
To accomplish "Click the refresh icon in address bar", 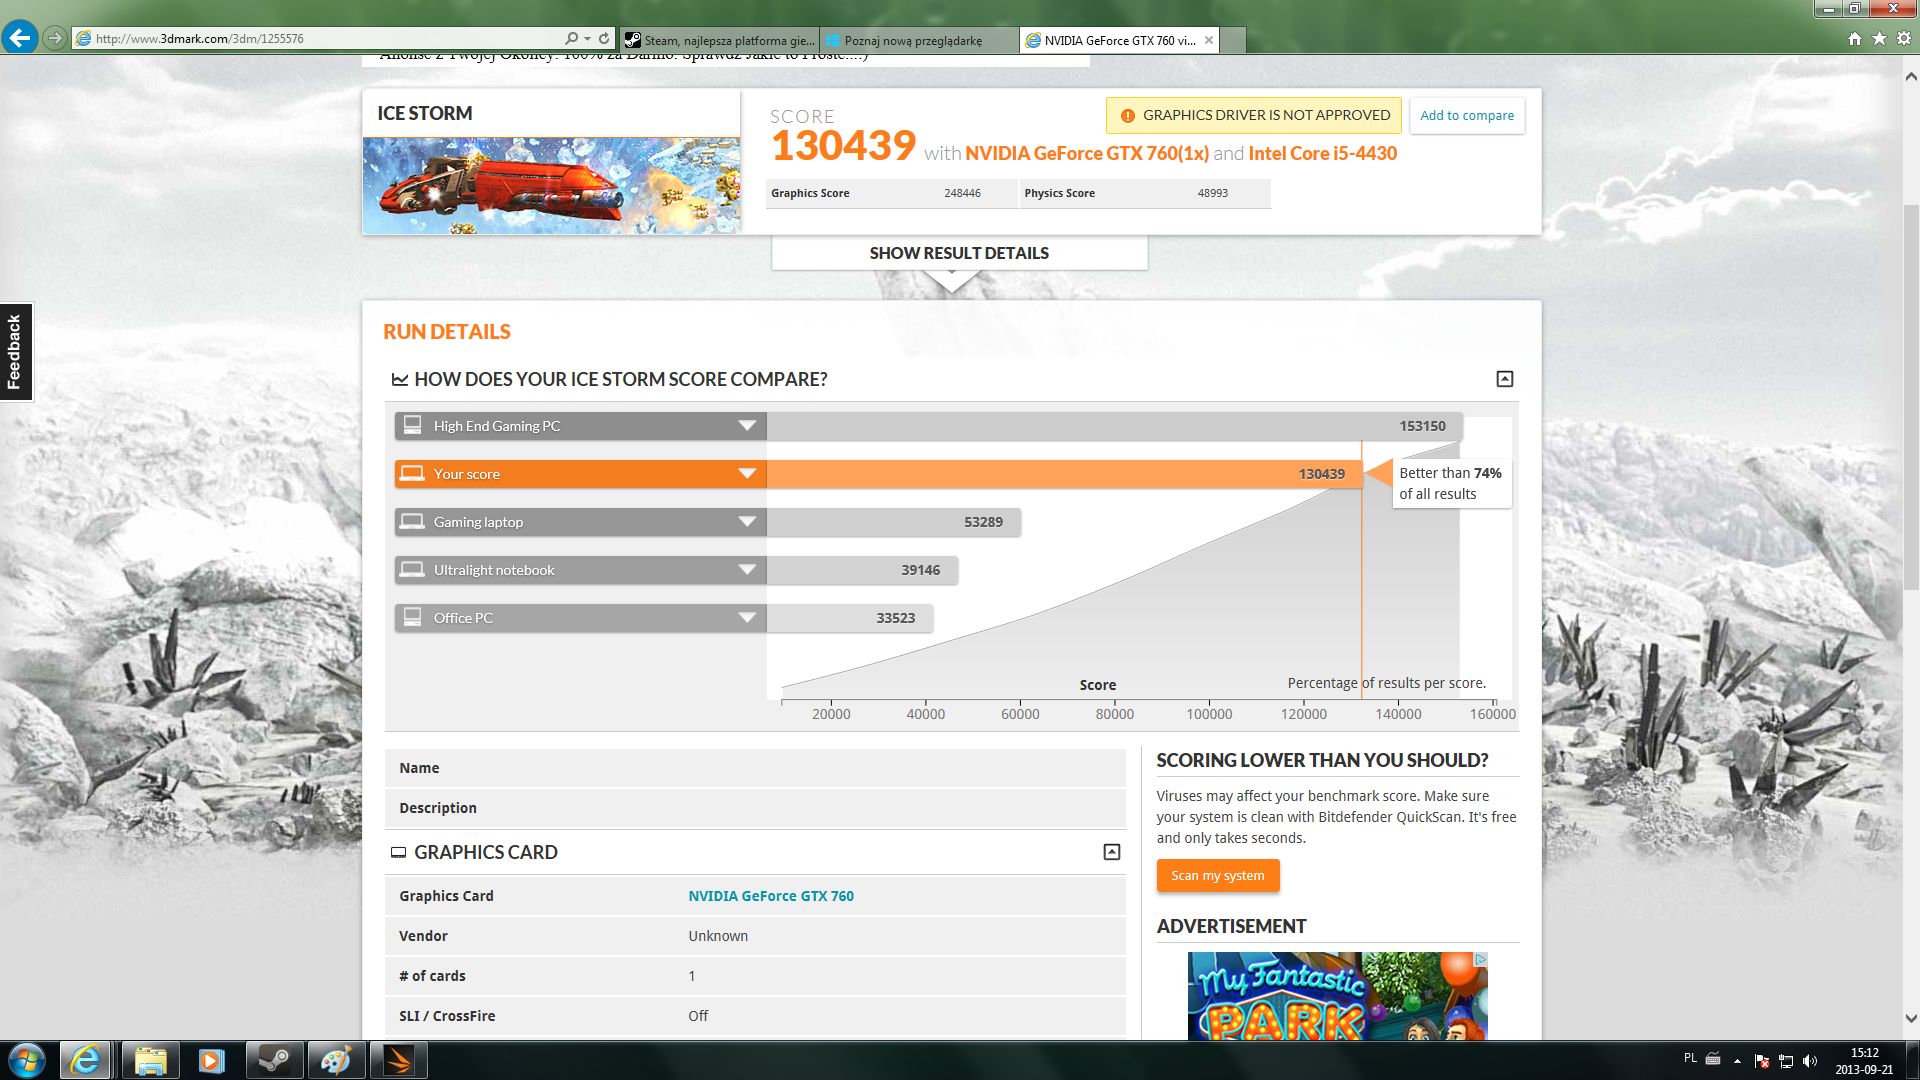I will point(604,38).
